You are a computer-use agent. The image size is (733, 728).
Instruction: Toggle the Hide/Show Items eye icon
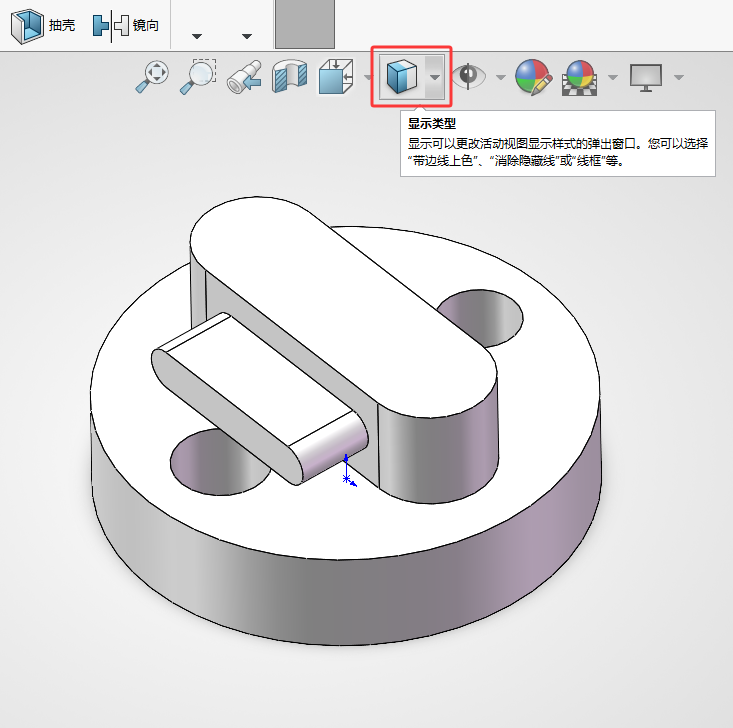click(468, 76)
